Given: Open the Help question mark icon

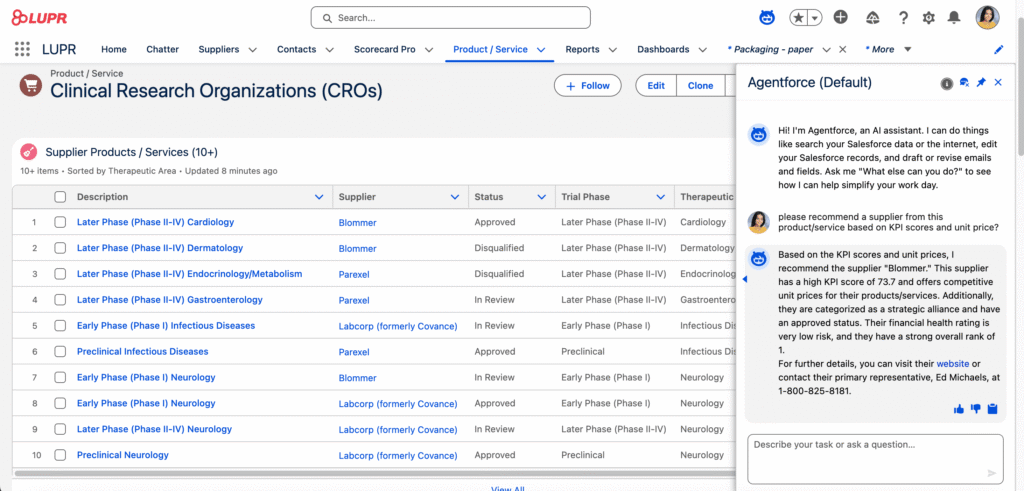Looking at the screenshot, I should 903,18.
